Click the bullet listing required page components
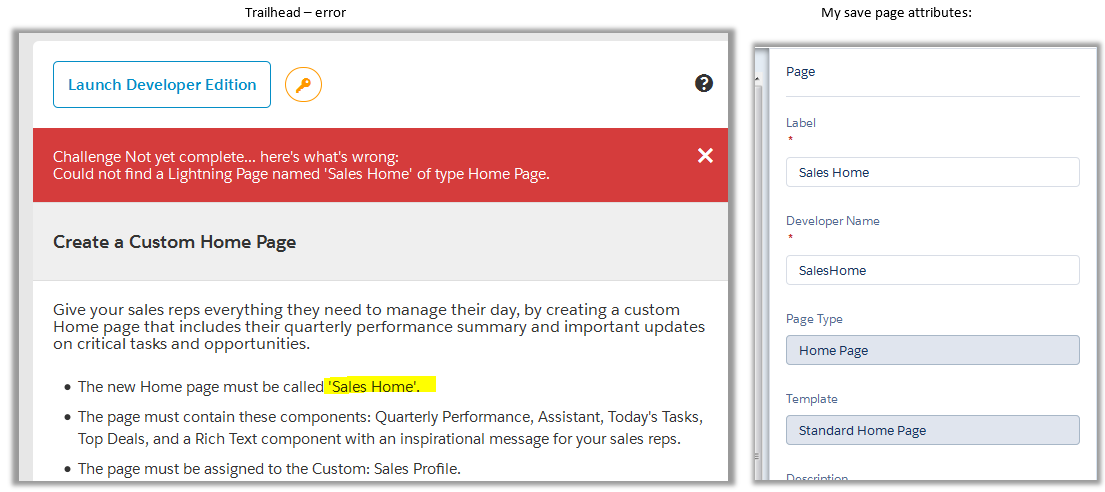Image resolution: width=1105 pixels, height=492 pixels. click(x=390, y=427)
